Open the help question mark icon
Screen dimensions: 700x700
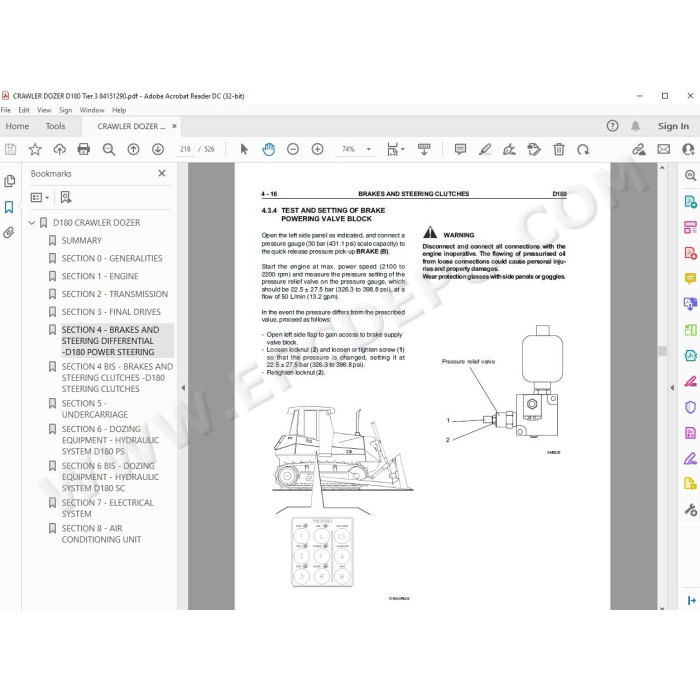pyautogui.click(x=612, y=126)
